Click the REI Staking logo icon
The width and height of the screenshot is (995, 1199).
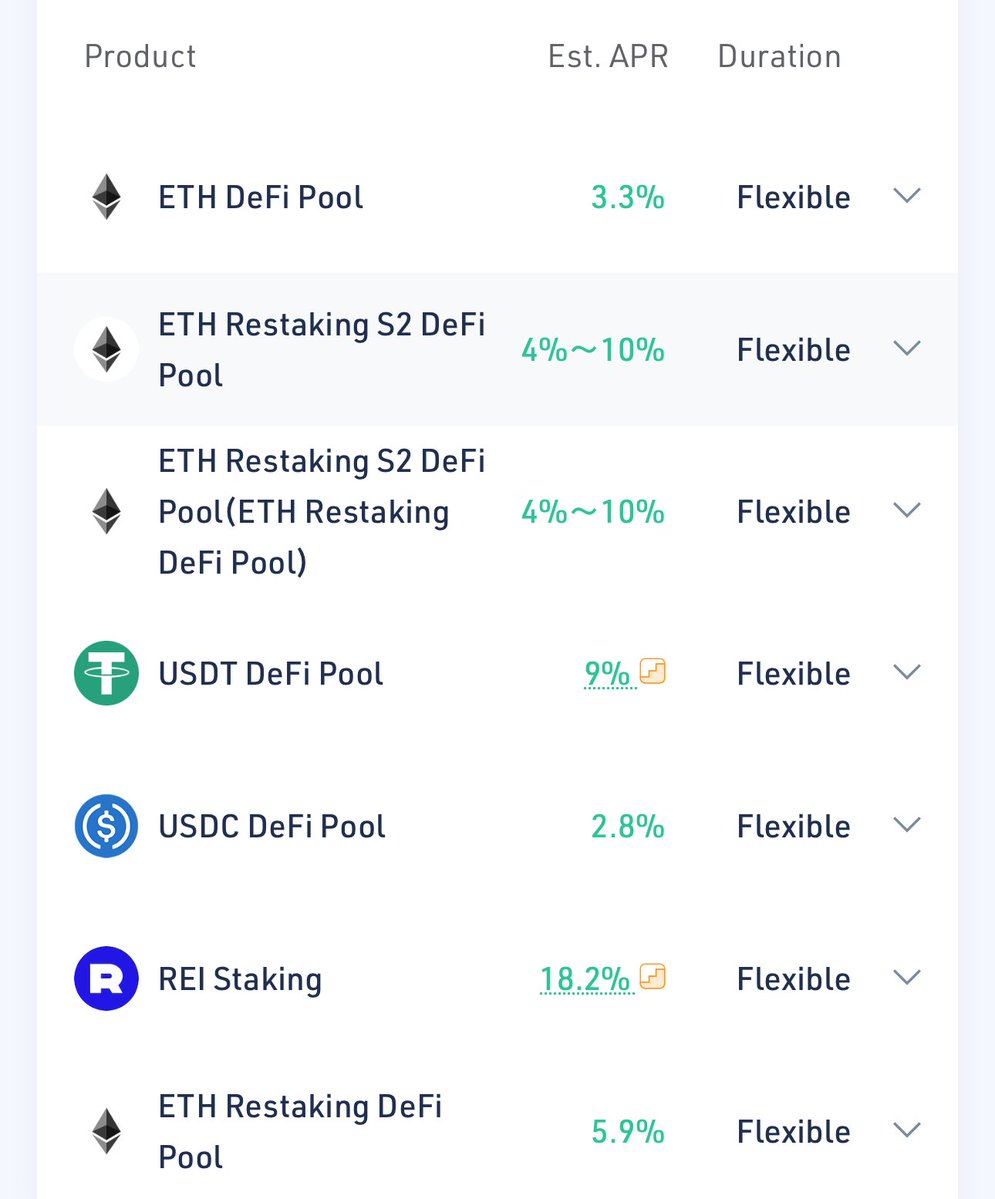106,978
